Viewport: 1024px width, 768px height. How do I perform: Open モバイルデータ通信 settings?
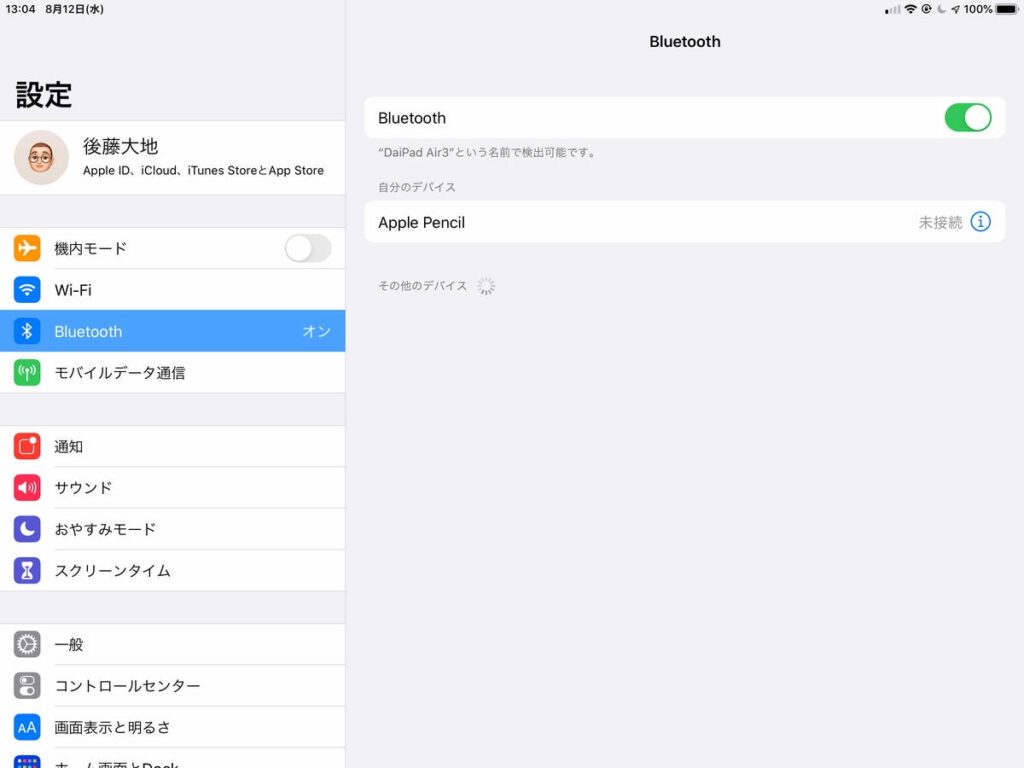pyautogui.click(x=172, y=372)
